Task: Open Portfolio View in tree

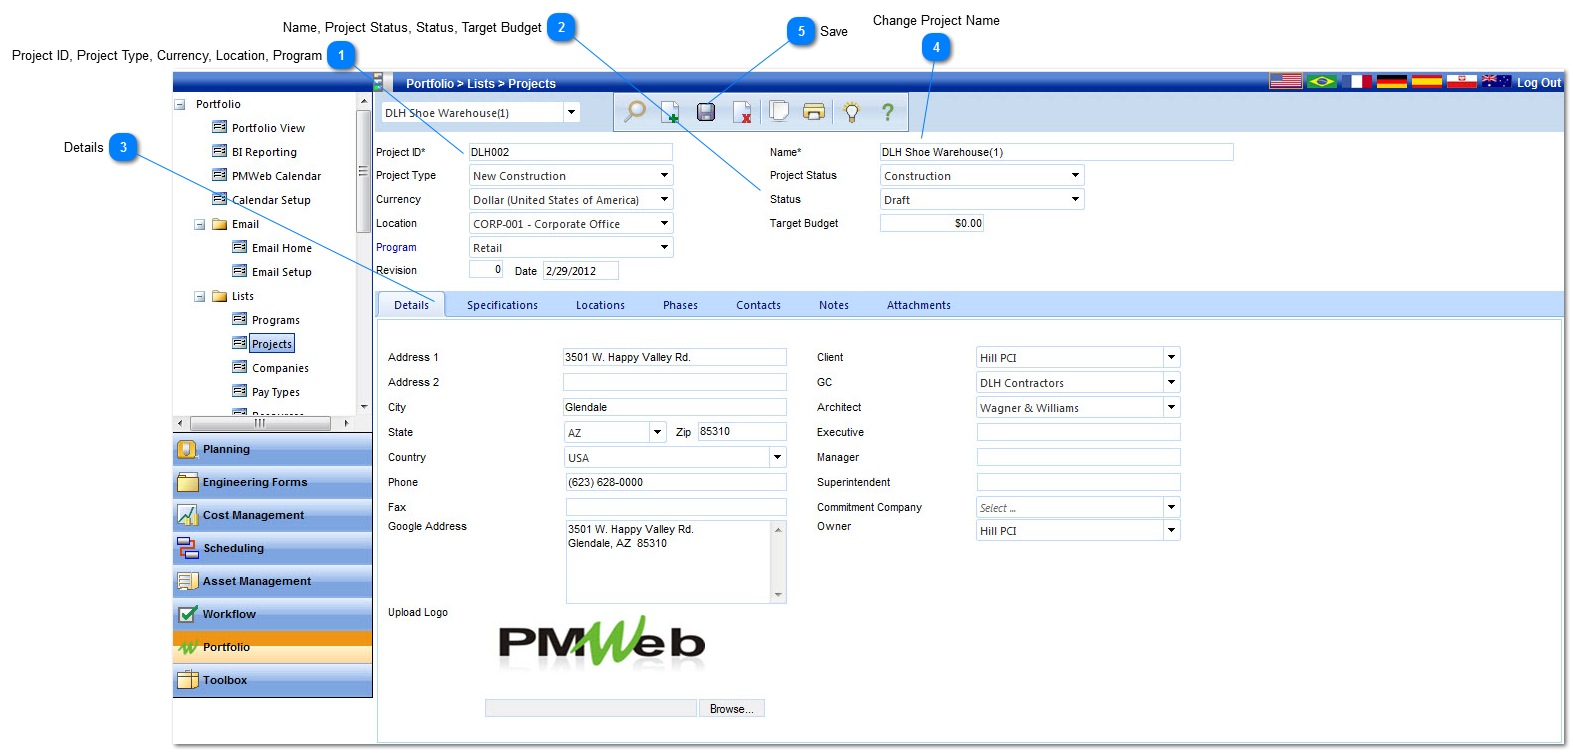Action: (268, 128)
